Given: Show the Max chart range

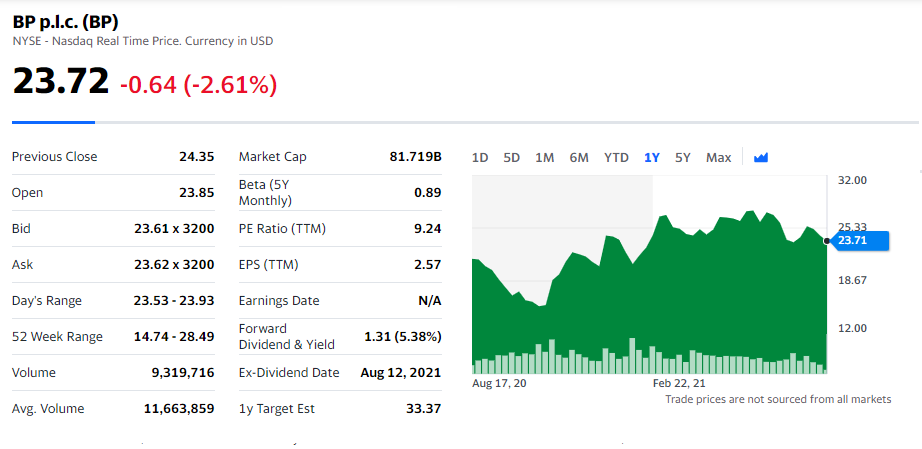Looking at the screenshot, I should tap(719, 158).
